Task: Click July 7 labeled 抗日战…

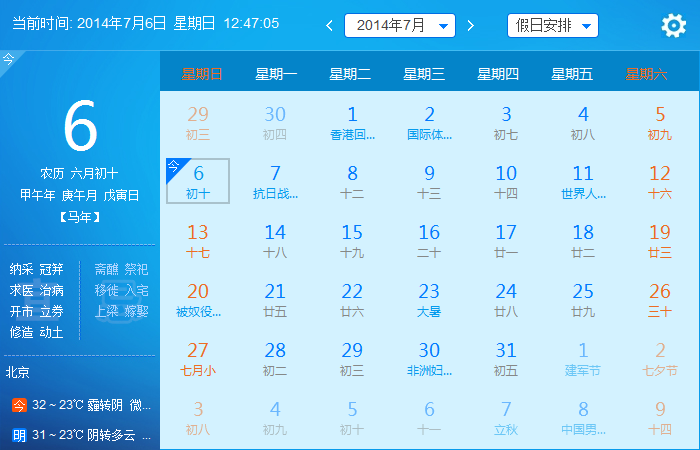Action: tap(275, 181)
